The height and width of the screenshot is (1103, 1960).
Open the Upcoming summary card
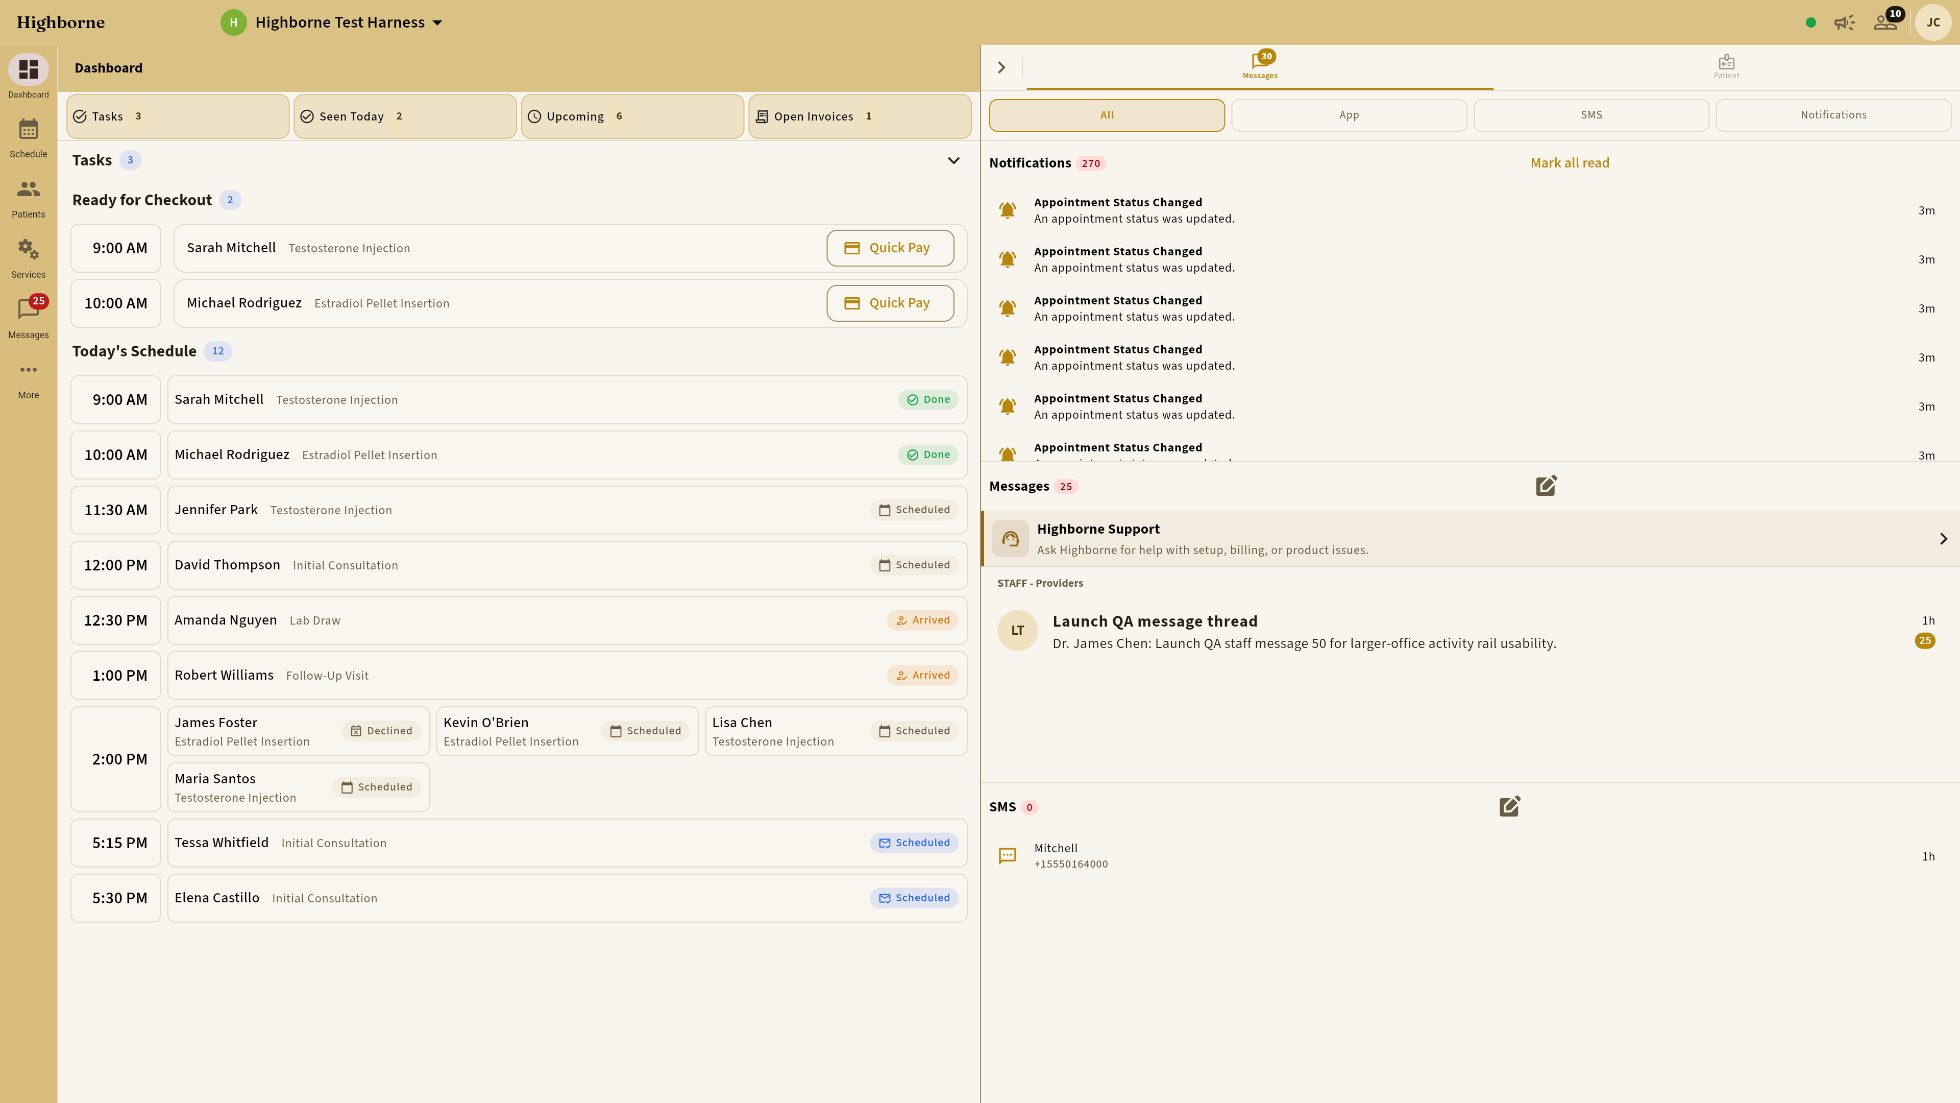632,116
